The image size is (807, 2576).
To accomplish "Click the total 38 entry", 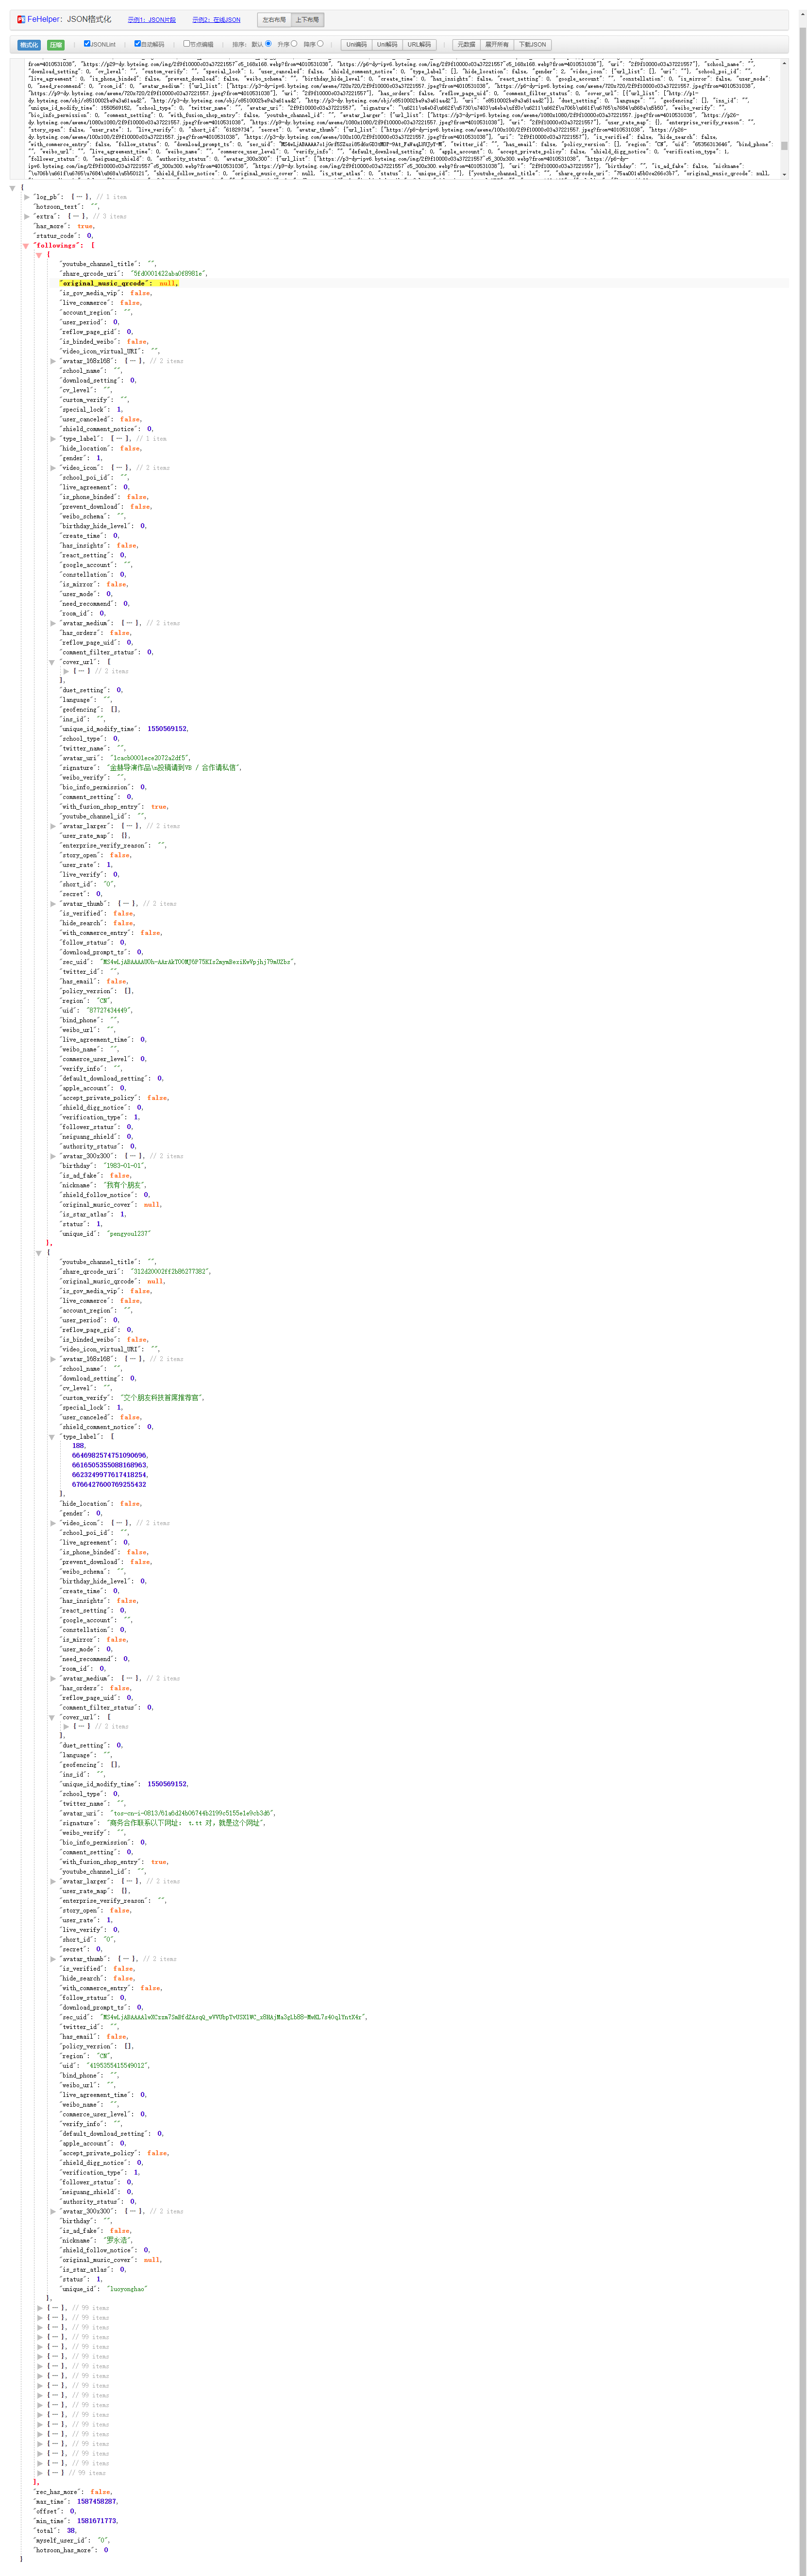I will 55,2530.
